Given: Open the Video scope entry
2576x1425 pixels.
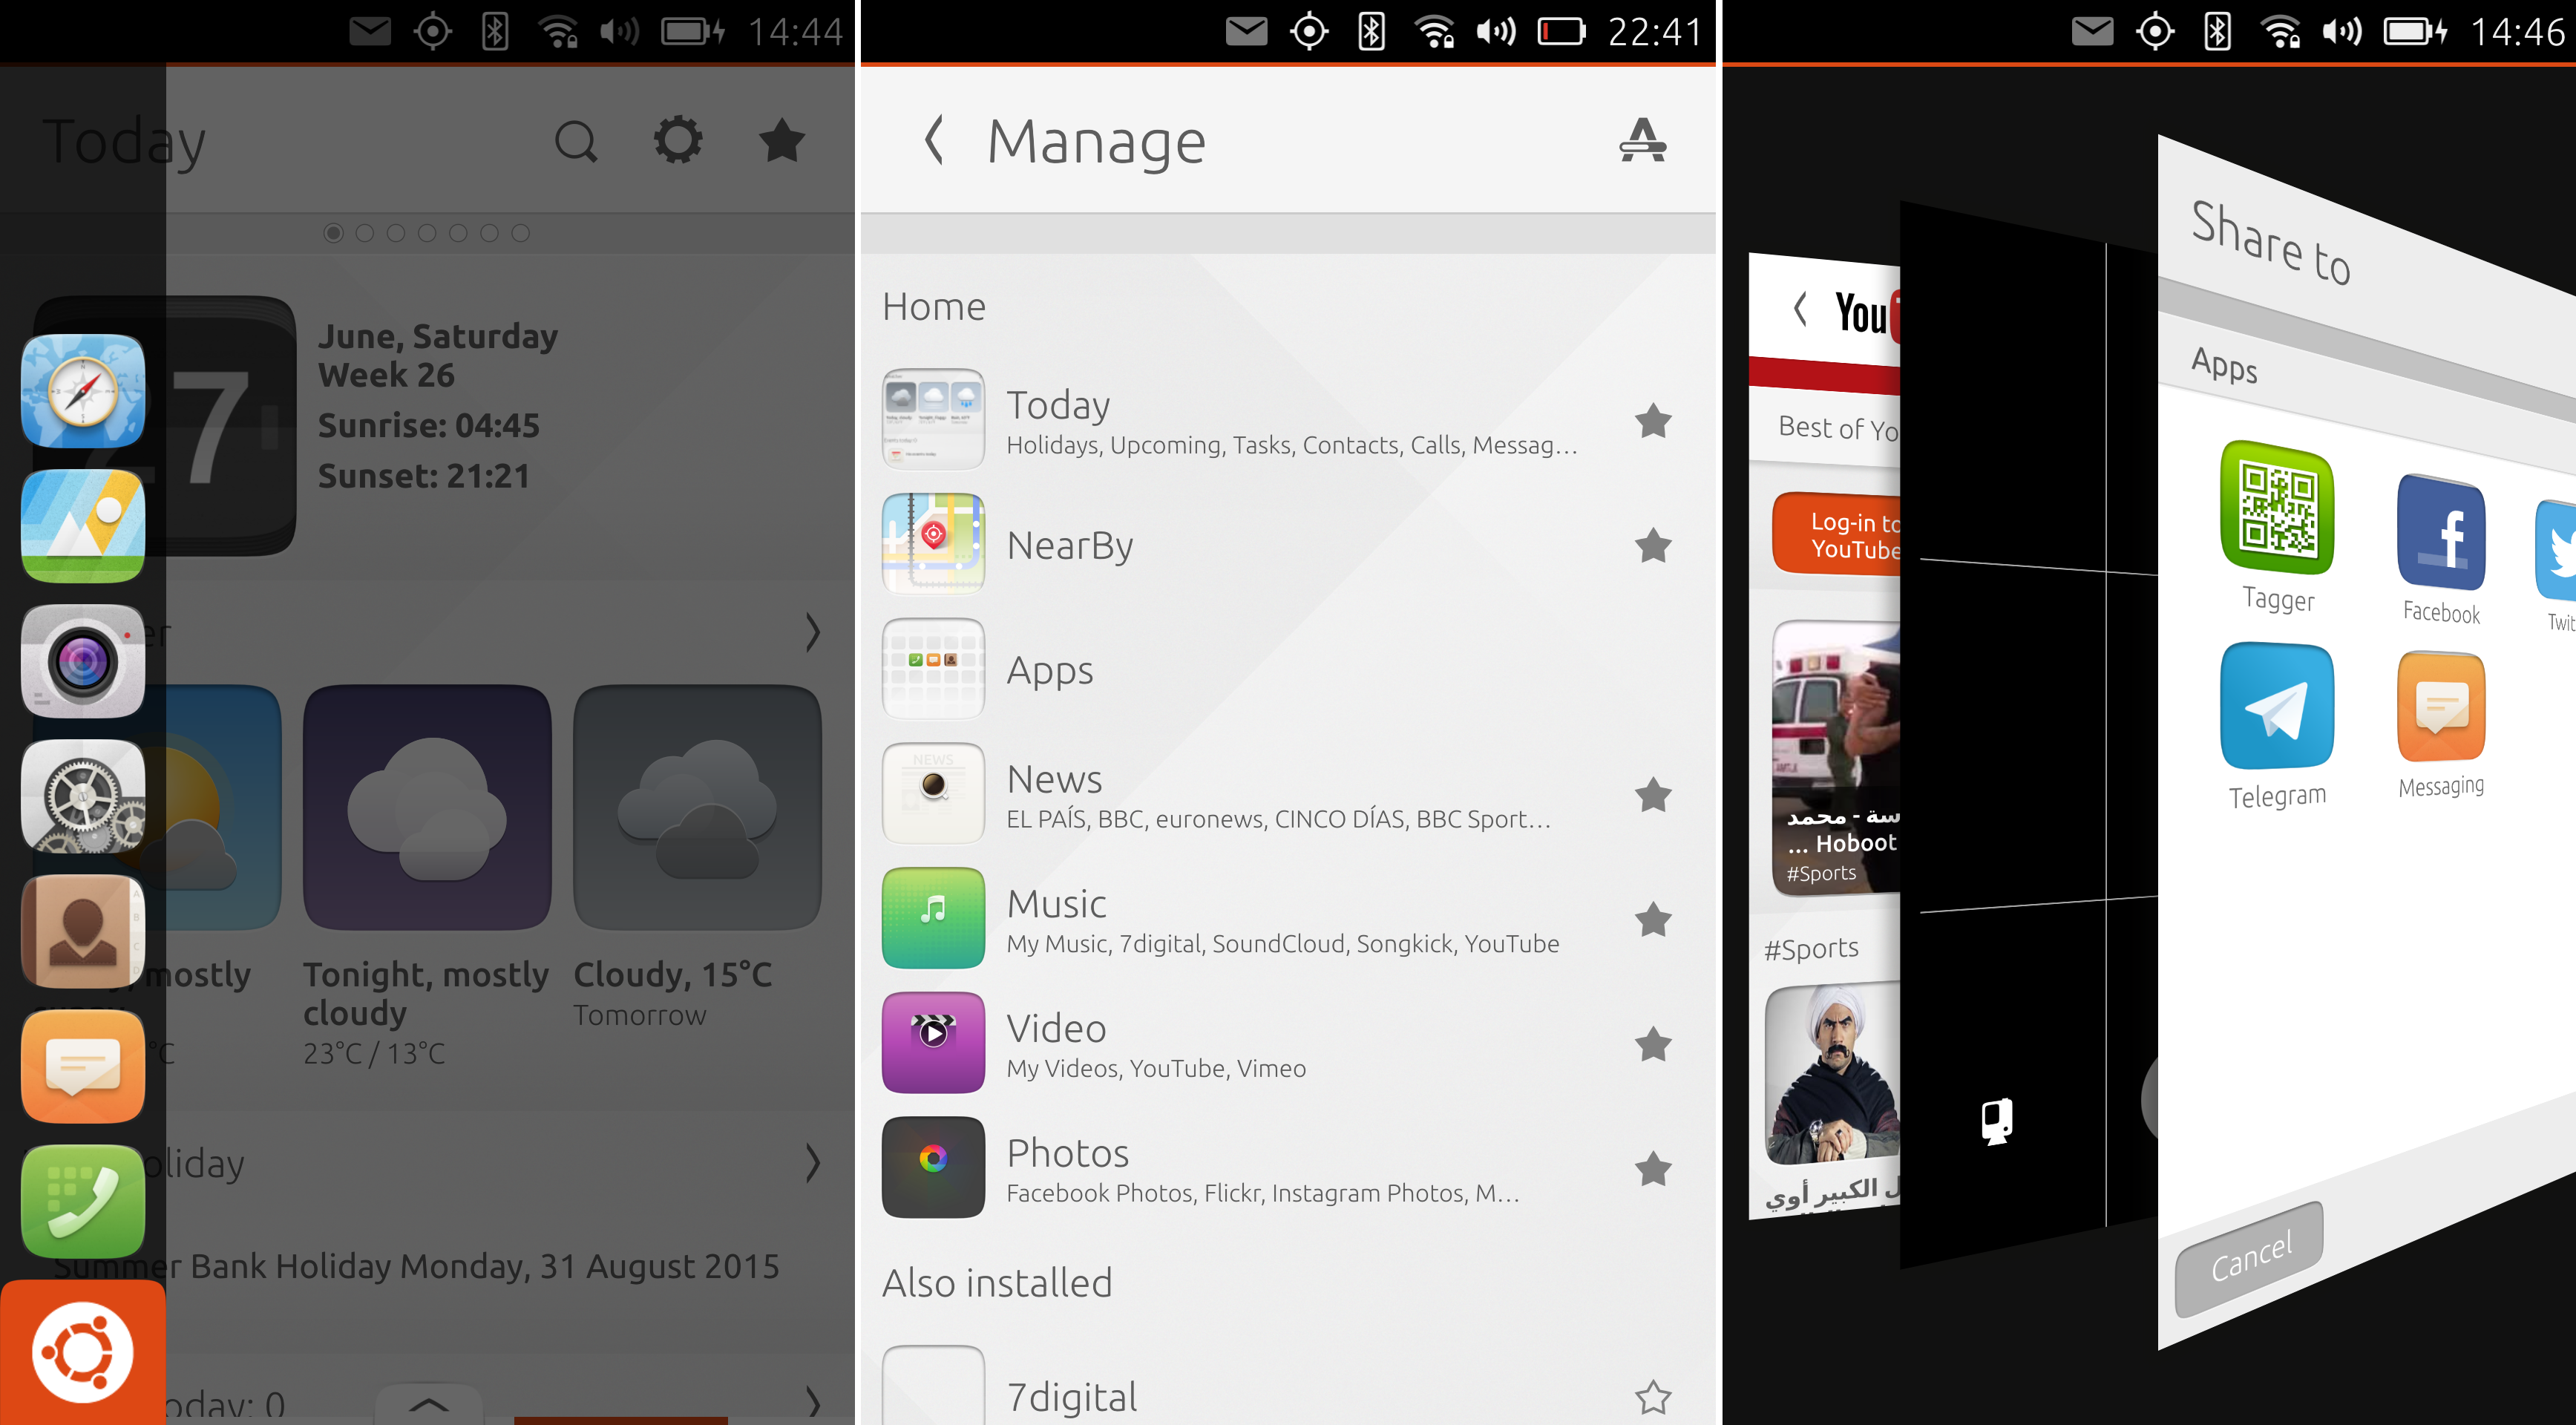Looking at the screenshot, I should click(1288, 1043).
